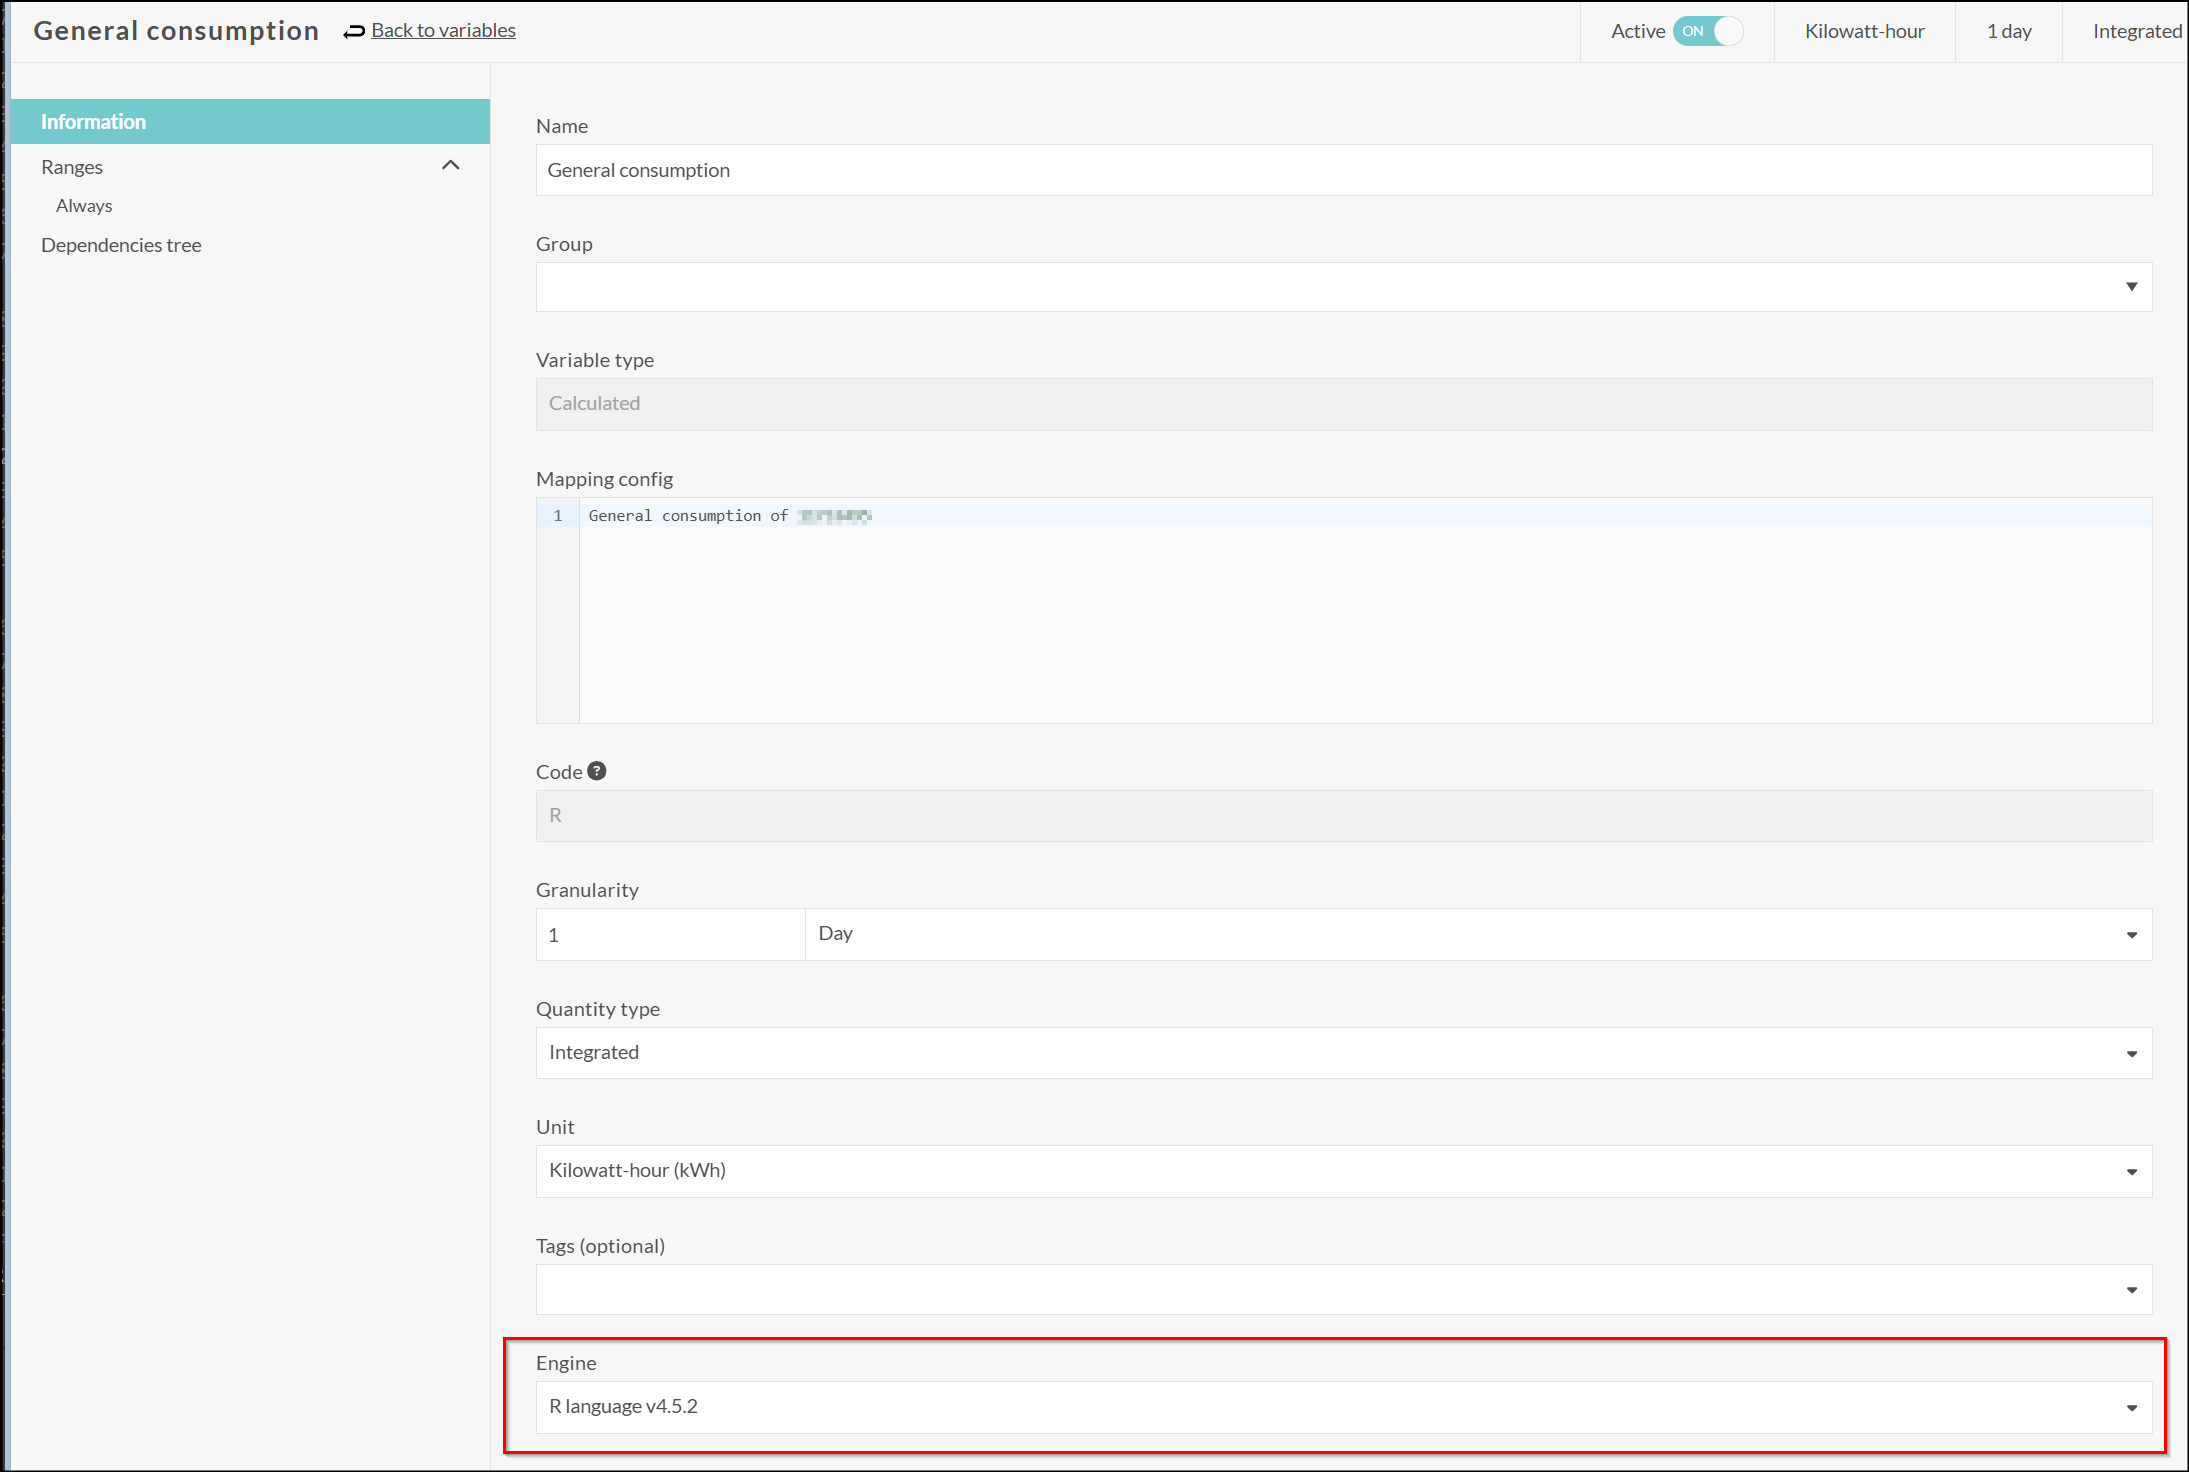Collapse the Ranges section chevron

click(451, 166)
